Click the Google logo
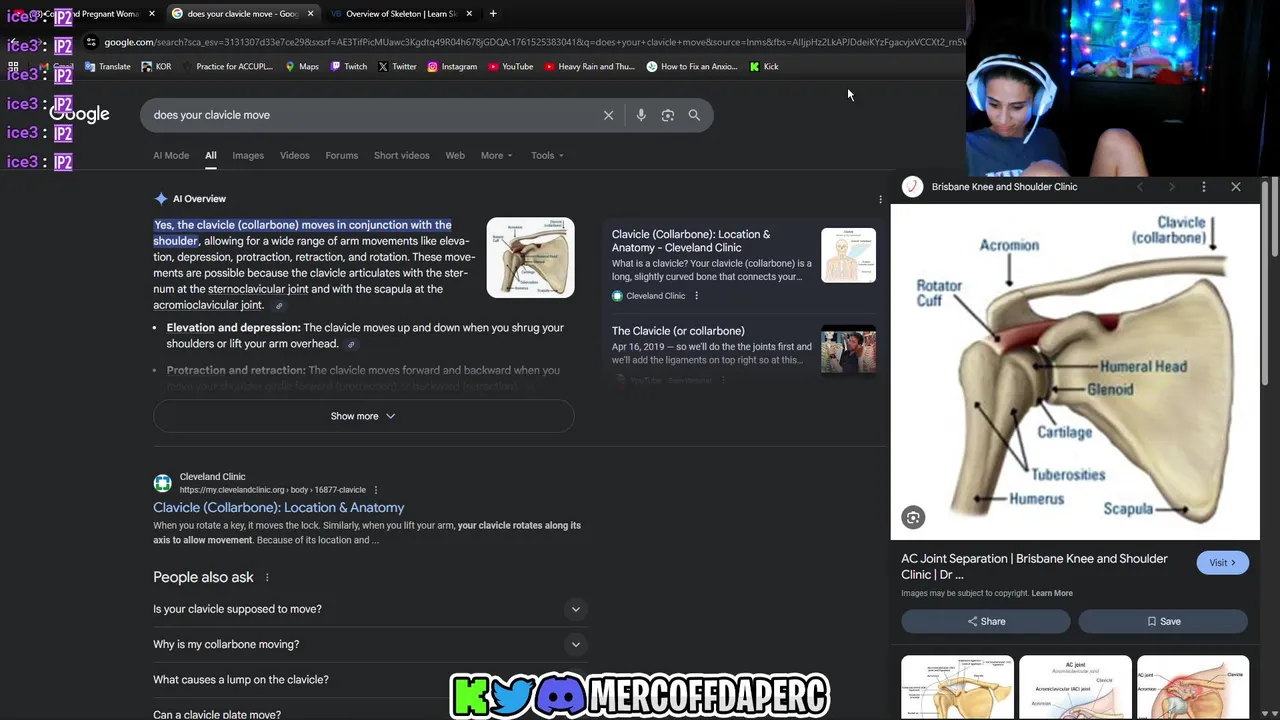The width and height of the screenshot is (1280, 720). [80, 114]
